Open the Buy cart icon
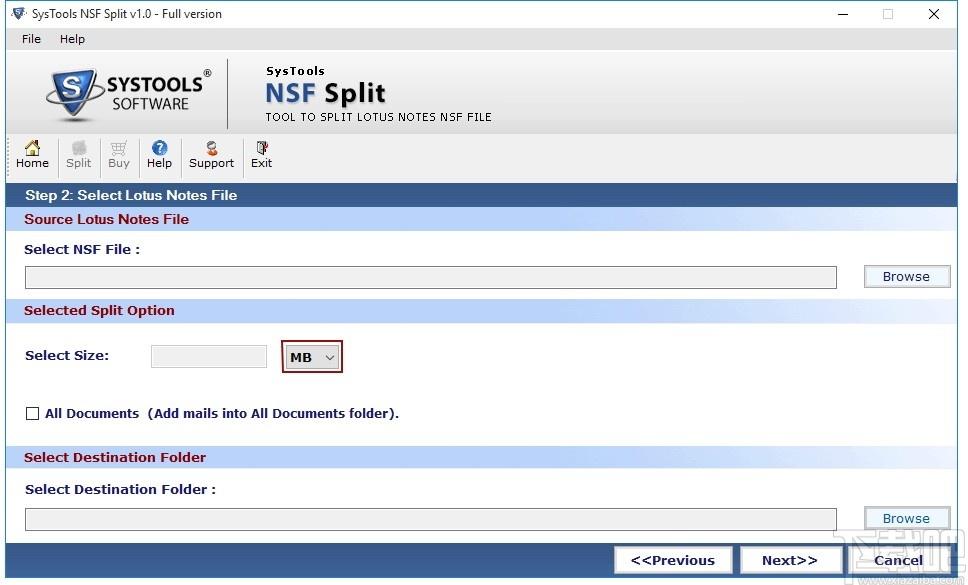This screenshot has width=968, height=585. click(119, 155)
